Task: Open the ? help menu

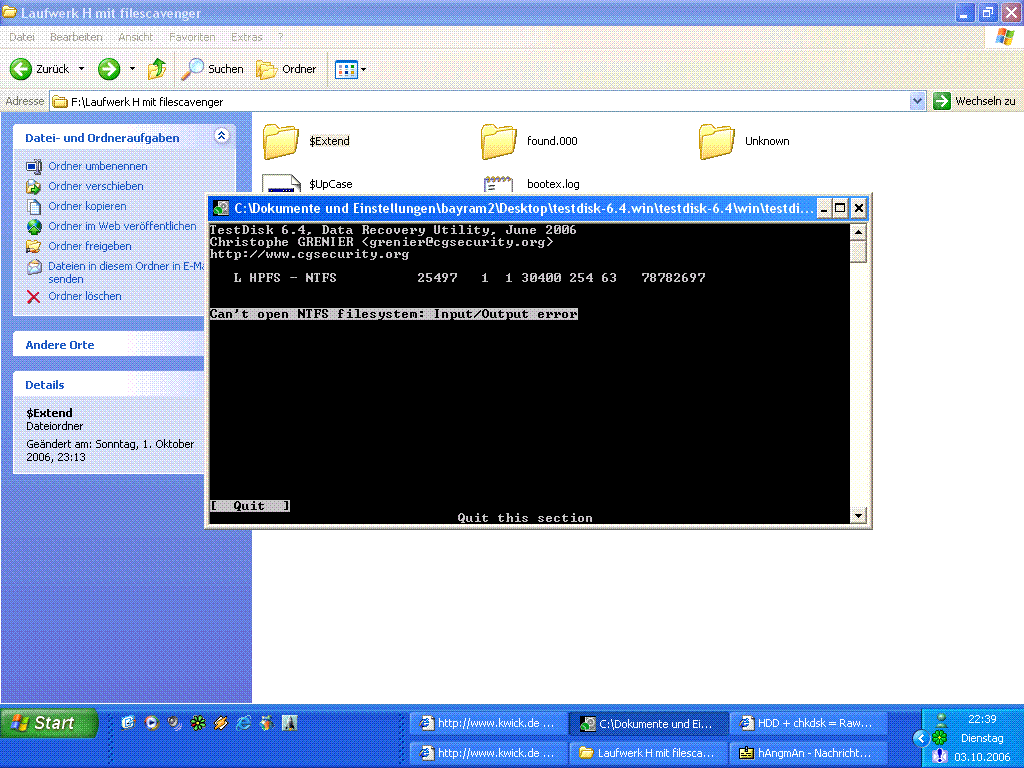Action: [x=281, y=37]
